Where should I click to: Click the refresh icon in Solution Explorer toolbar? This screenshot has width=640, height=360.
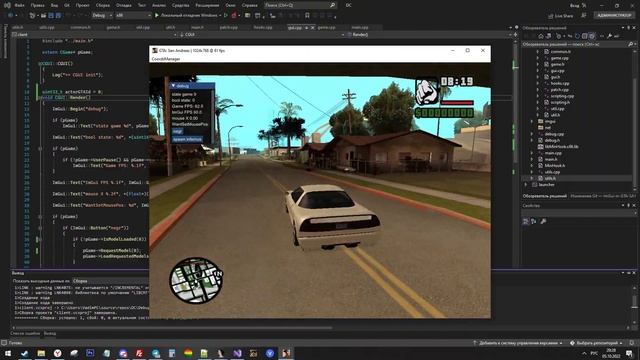pyautogui.click(x=577, y=36)
